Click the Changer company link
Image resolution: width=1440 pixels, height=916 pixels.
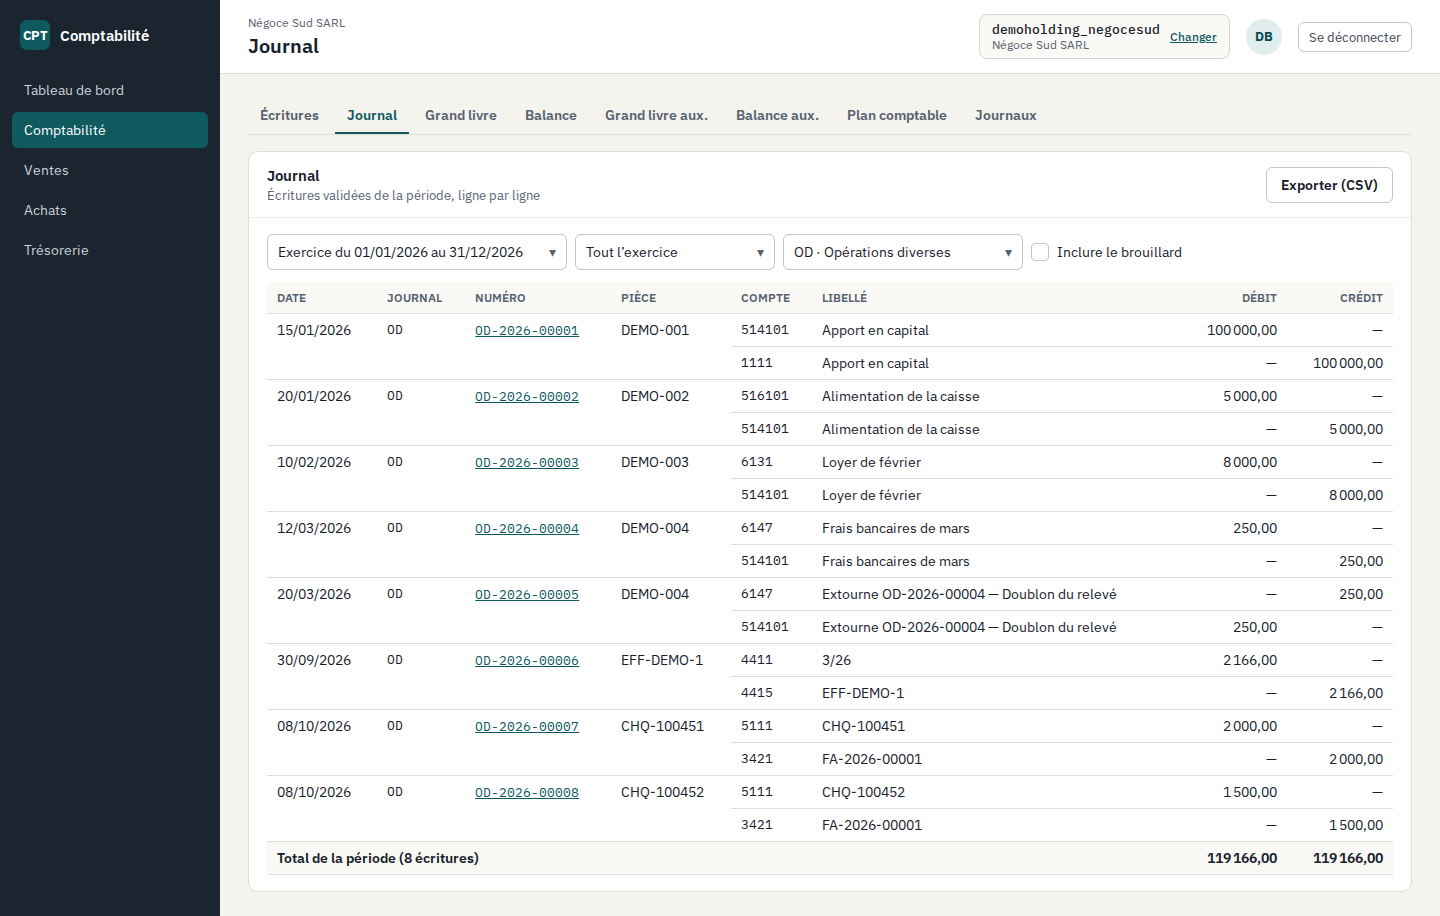[1193, 37]
